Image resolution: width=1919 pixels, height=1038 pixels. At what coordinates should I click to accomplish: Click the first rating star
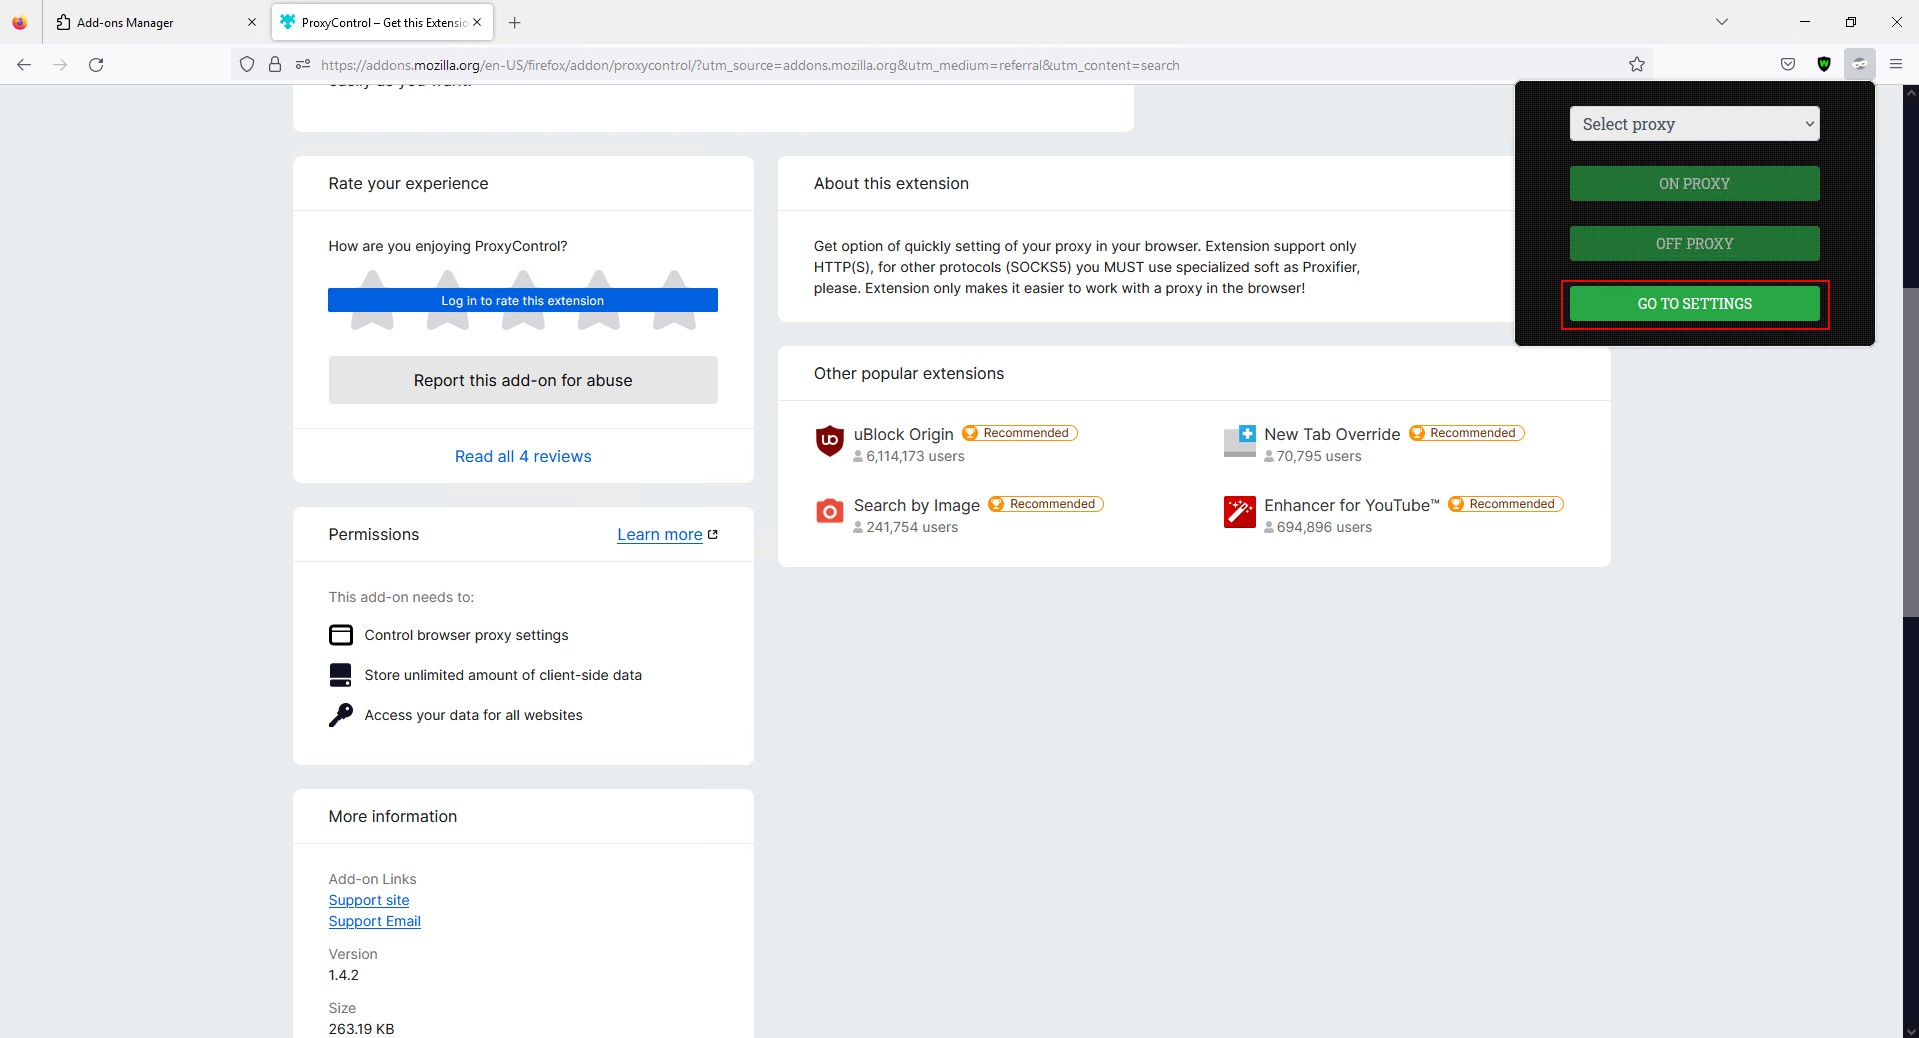click(372, 299)
